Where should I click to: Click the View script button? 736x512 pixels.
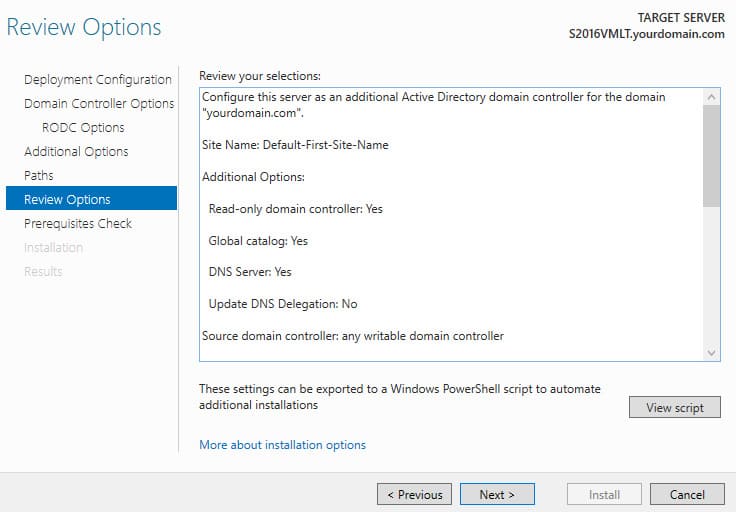click(675, 407)
